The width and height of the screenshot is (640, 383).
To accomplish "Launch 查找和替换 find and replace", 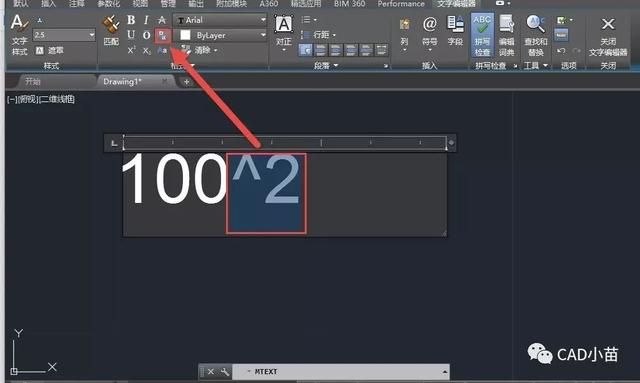I will click(x=536, y=35).
